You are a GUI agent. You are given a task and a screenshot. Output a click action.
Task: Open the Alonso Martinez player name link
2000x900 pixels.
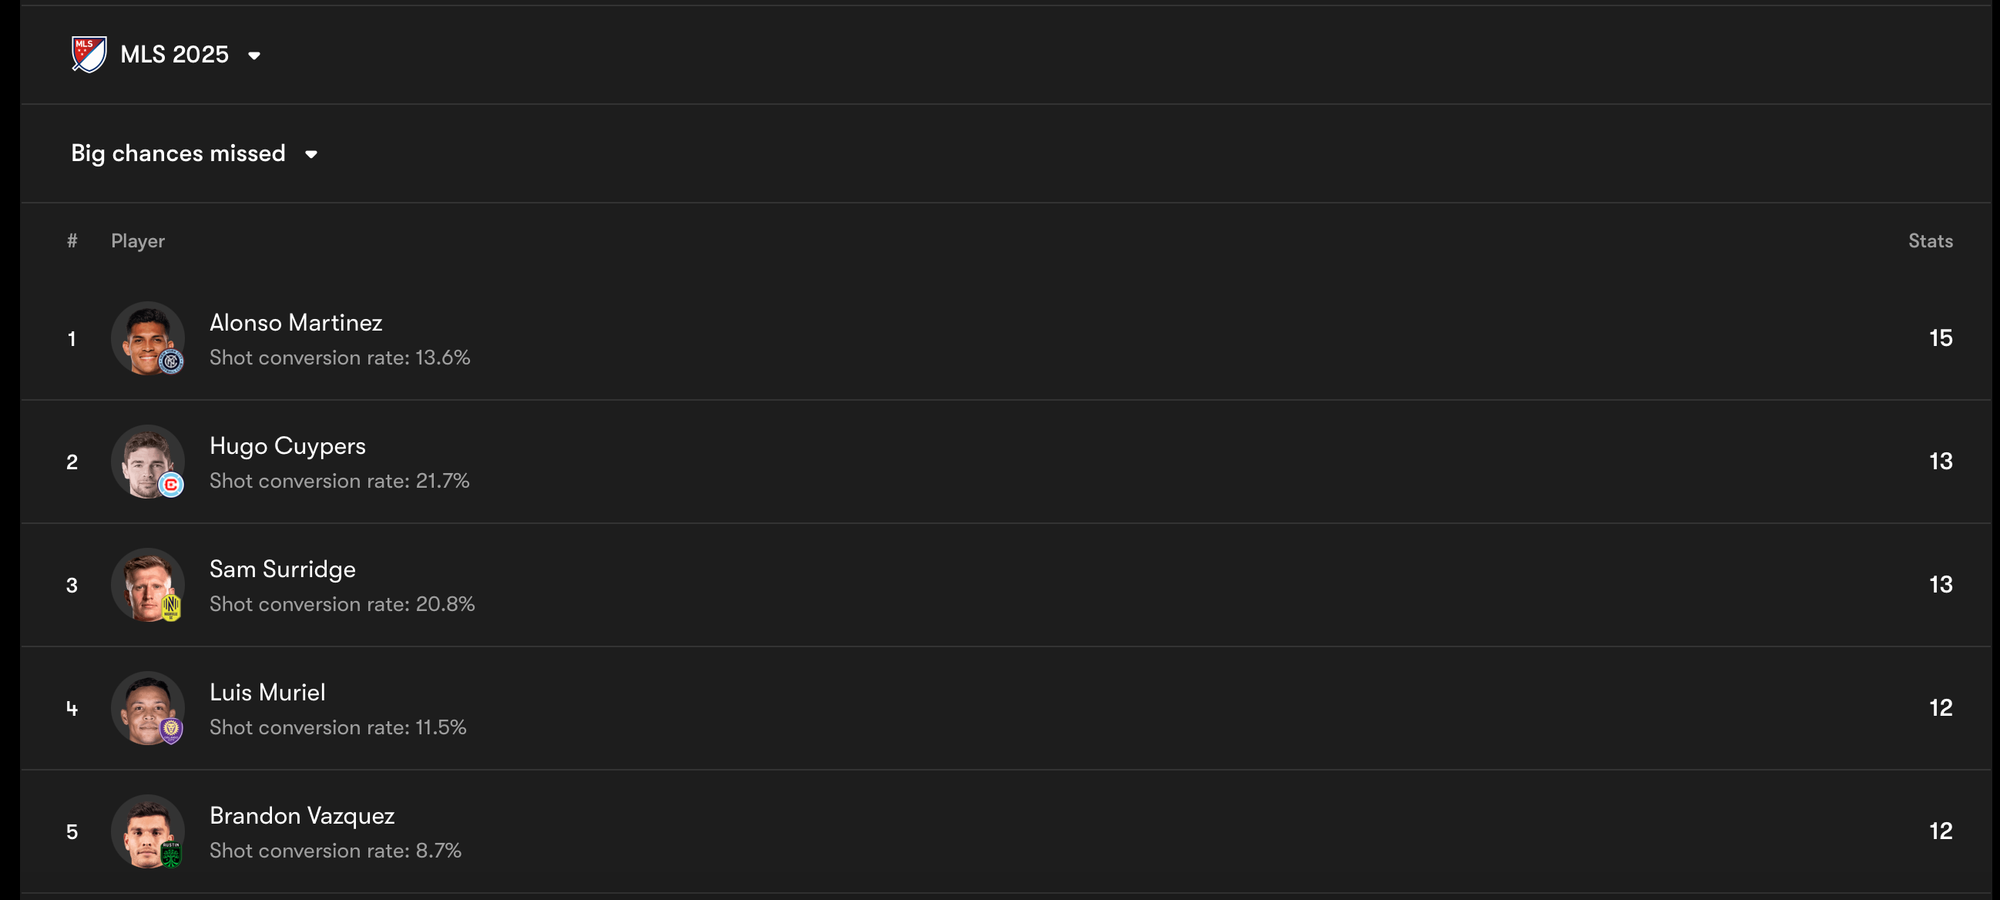[296, 323]
